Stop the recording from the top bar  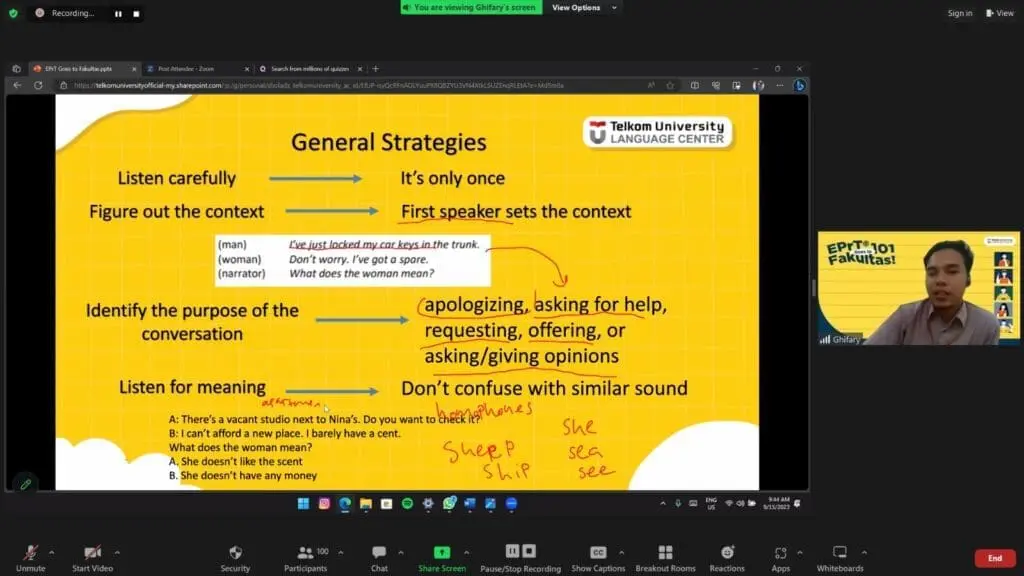136,14
